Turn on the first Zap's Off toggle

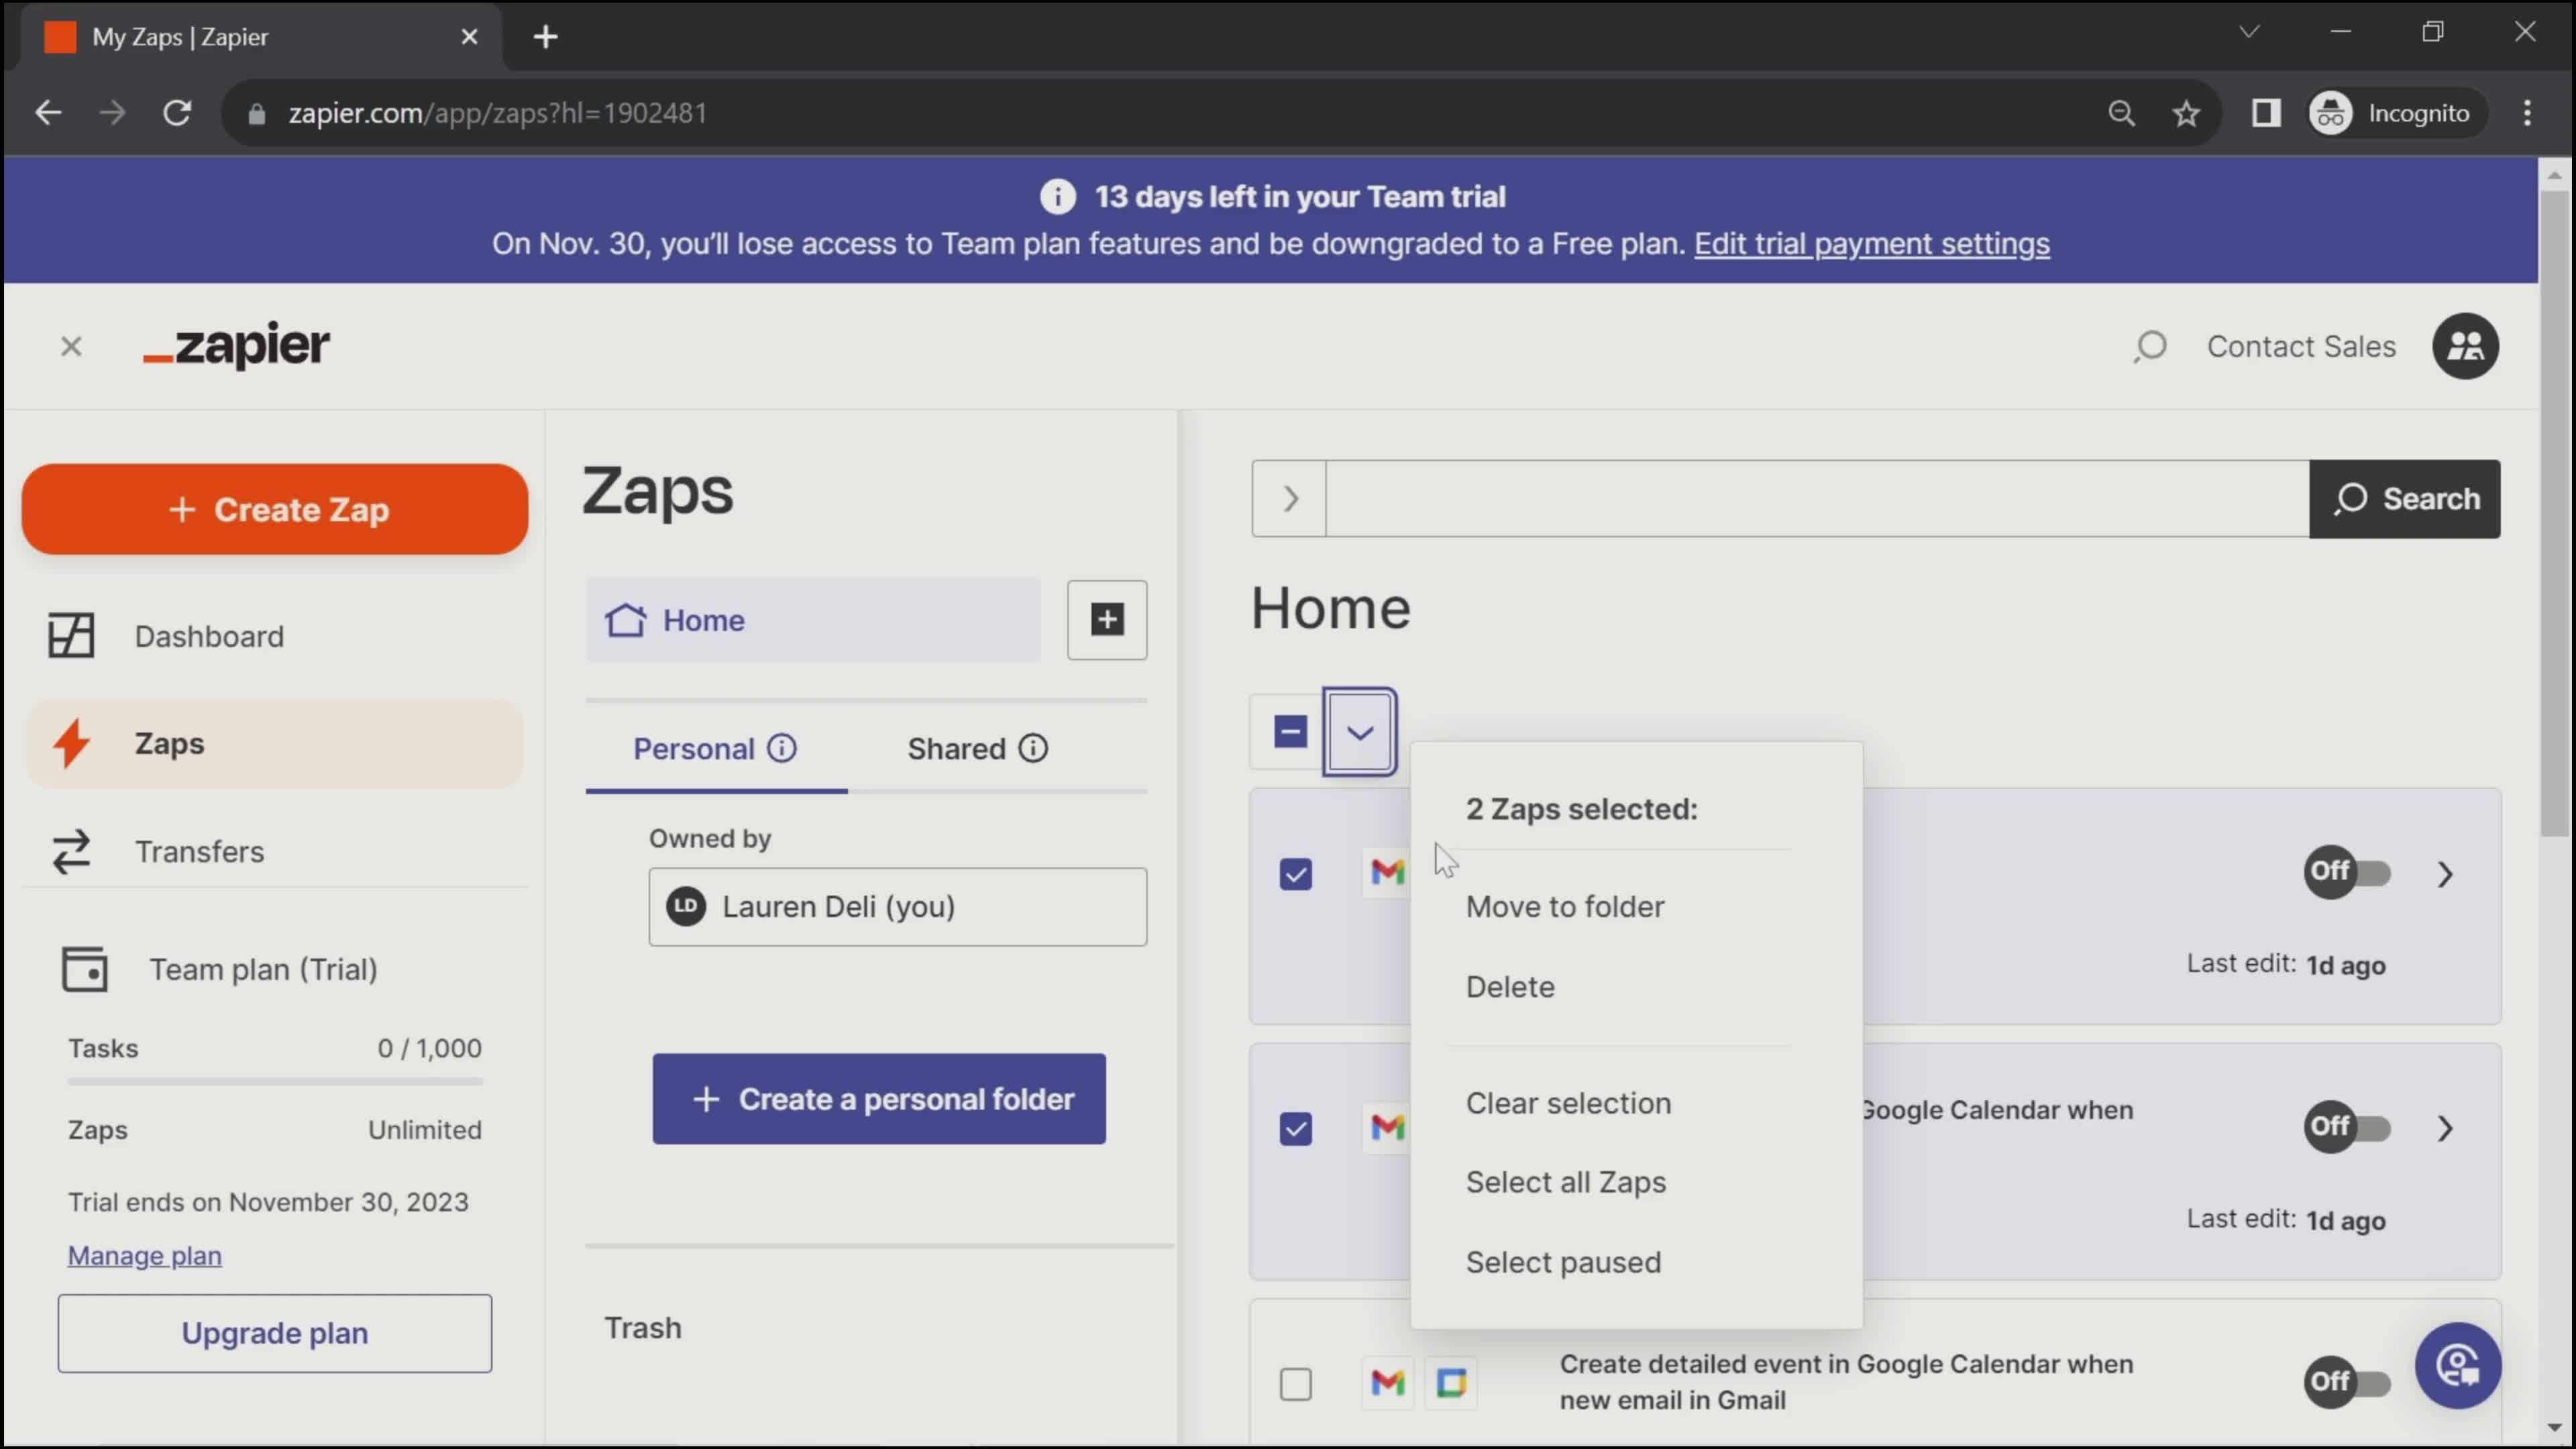click(2347, 872)
